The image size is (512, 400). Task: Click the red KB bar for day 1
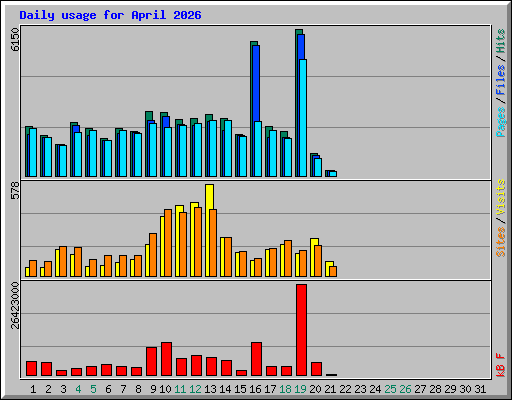[31, 369]
